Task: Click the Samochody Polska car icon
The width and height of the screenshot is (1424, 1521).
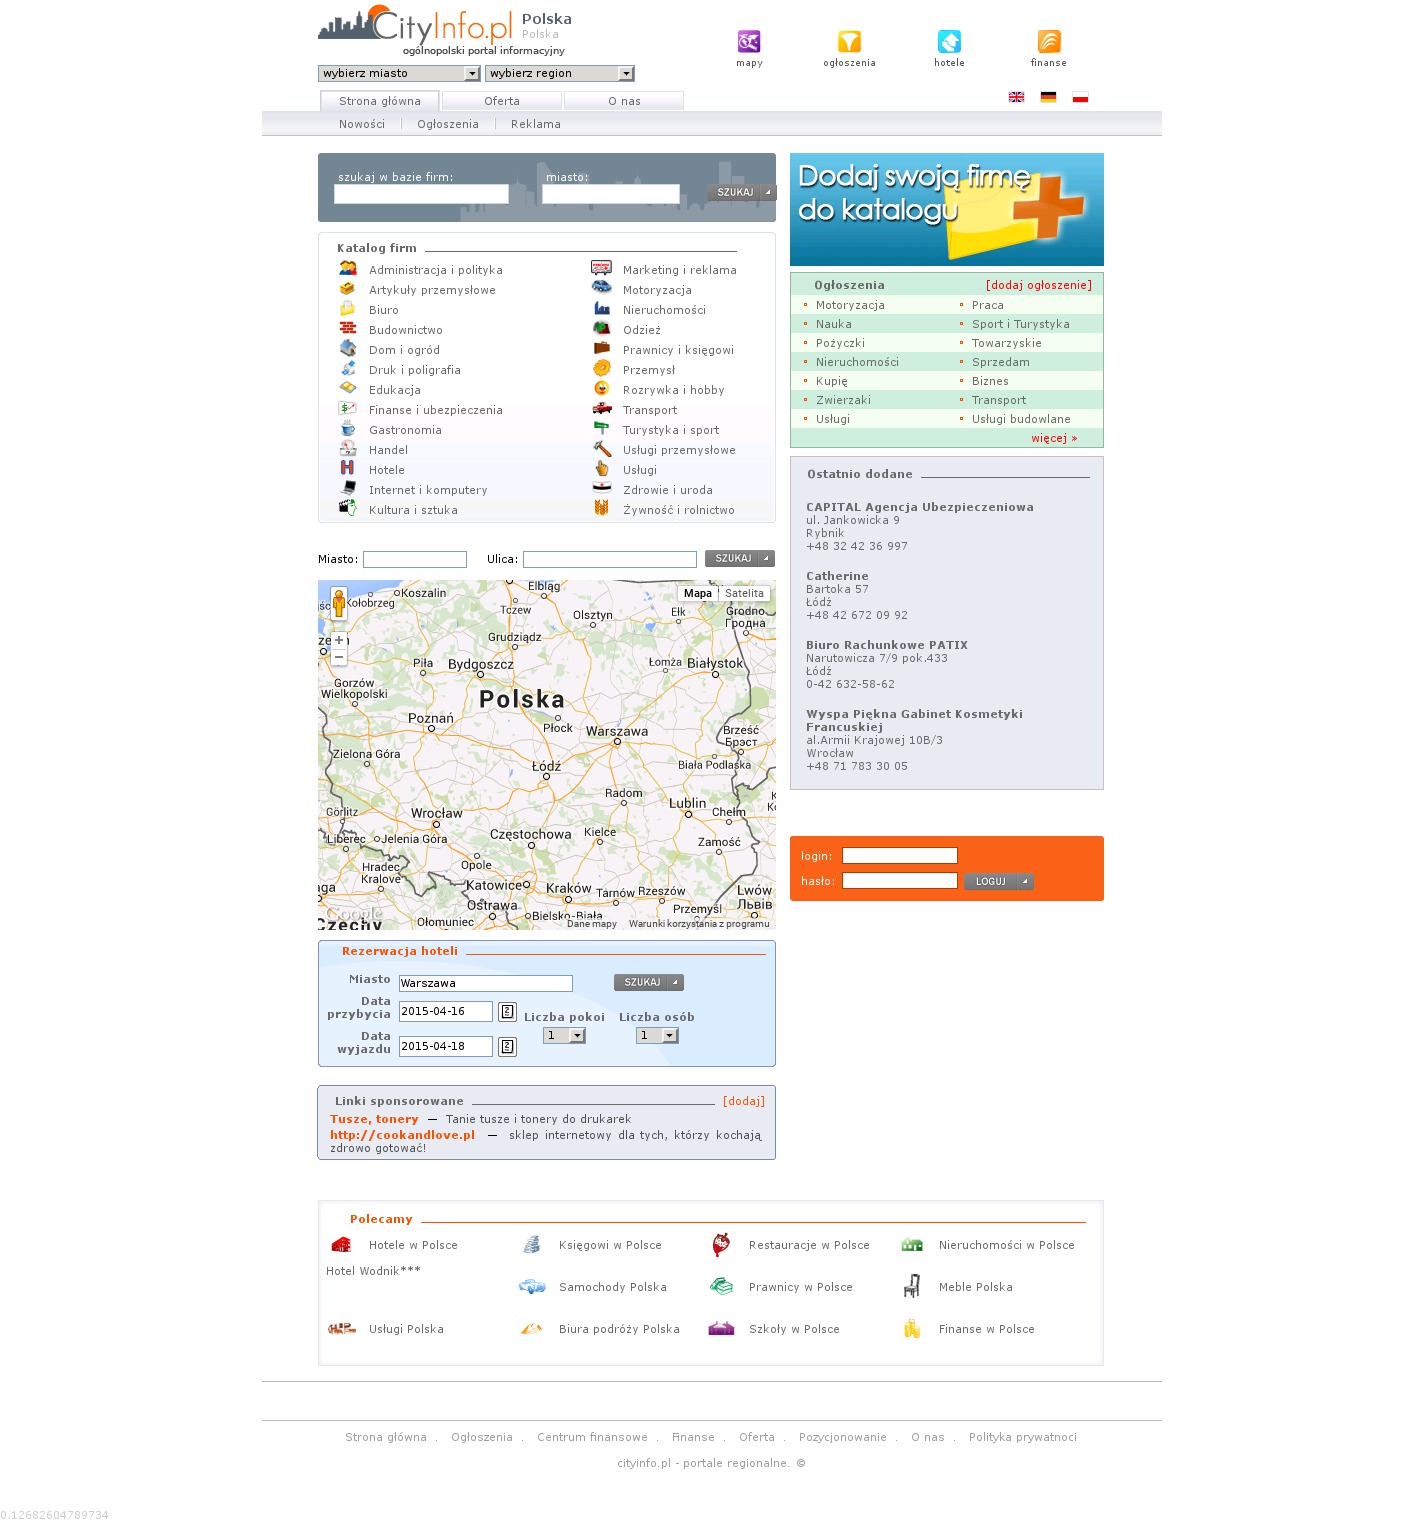Action: [x=532, y=1287]
